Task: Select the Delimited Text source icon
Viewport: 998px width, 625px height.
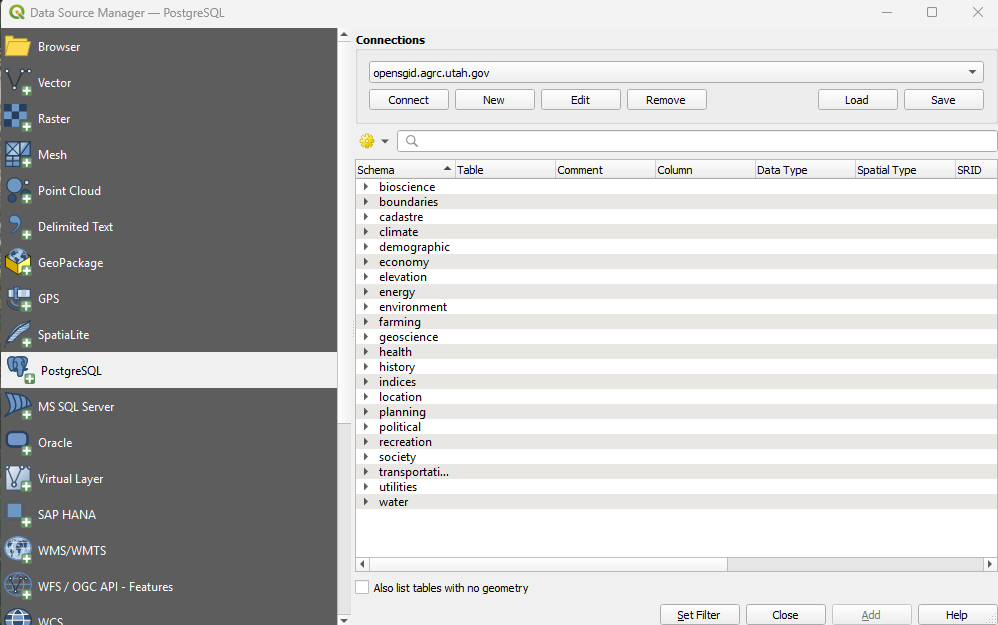Action: [17, 227]
